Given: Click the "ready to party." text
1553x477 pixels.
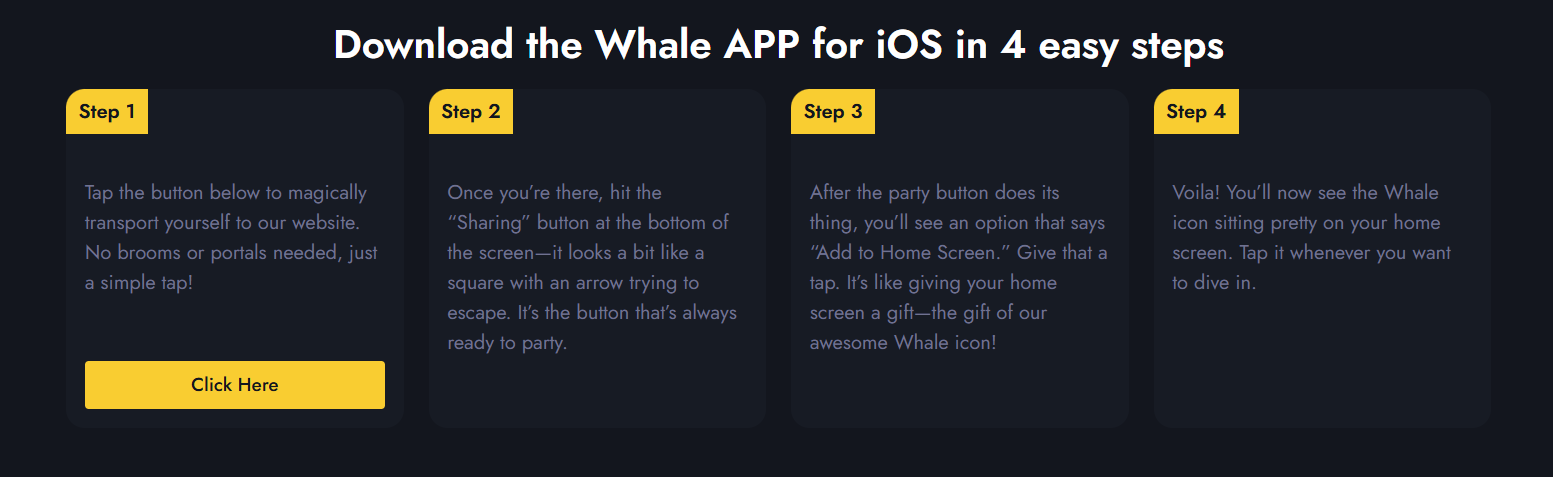Looking at the screenshot, I should (507, 343).
